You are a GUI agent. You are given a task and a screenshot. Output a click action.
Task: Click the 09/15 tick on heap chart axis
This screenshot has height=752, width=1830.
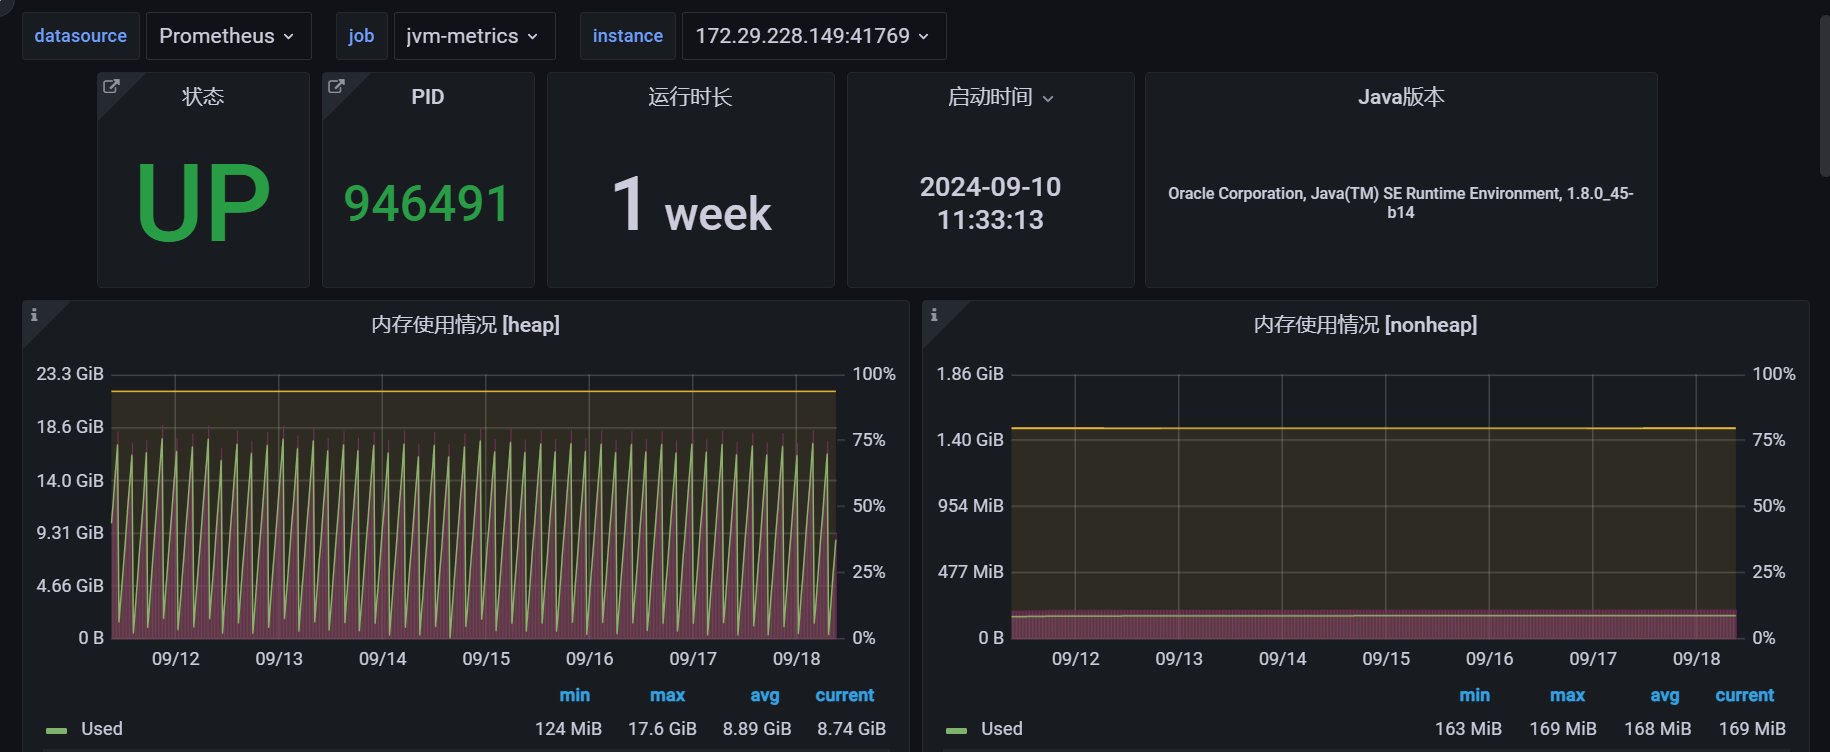pyautogui.click(x=486, y=659)
